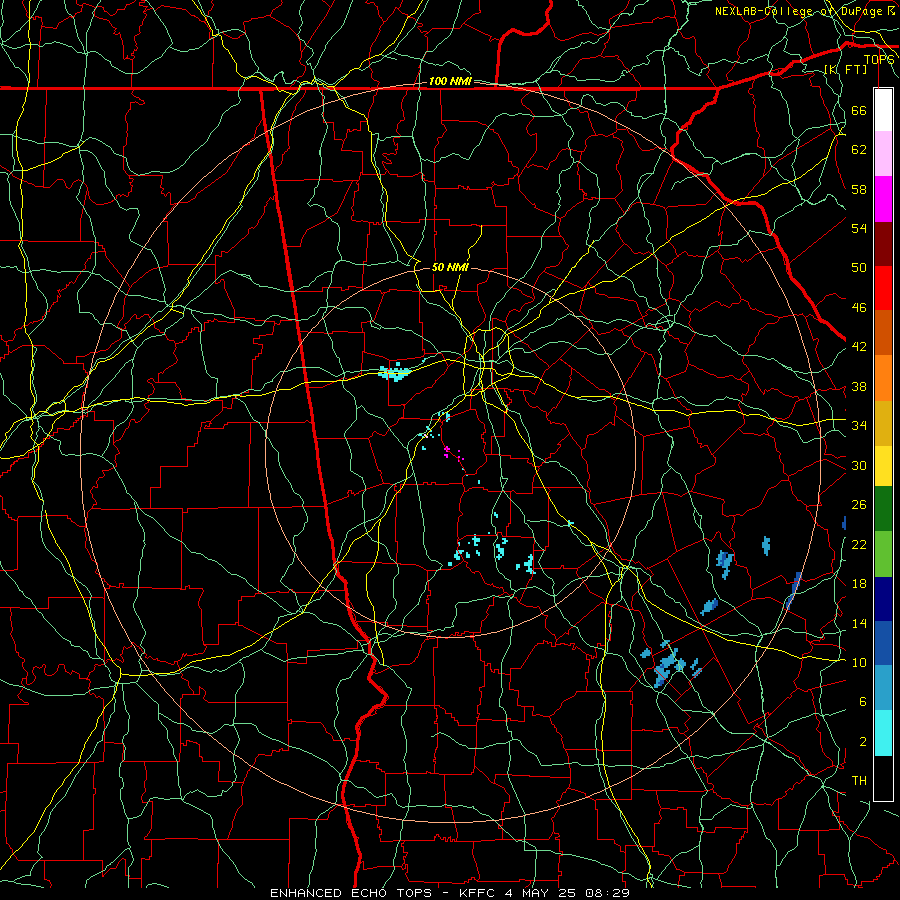Click the bright red legend swatch

883,288
